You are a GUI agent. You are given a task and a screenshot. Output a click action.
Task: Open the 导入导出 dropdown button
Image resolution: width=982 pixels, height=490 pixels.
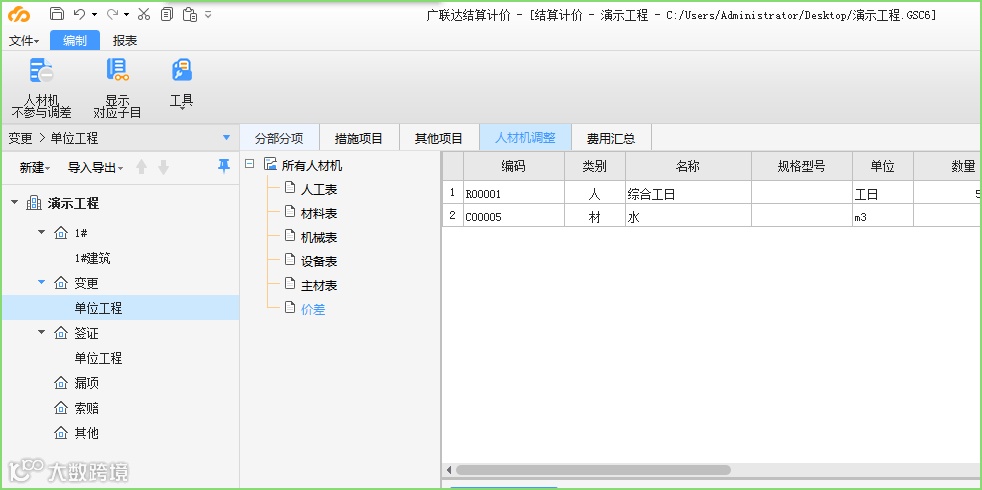pos(95,168)
